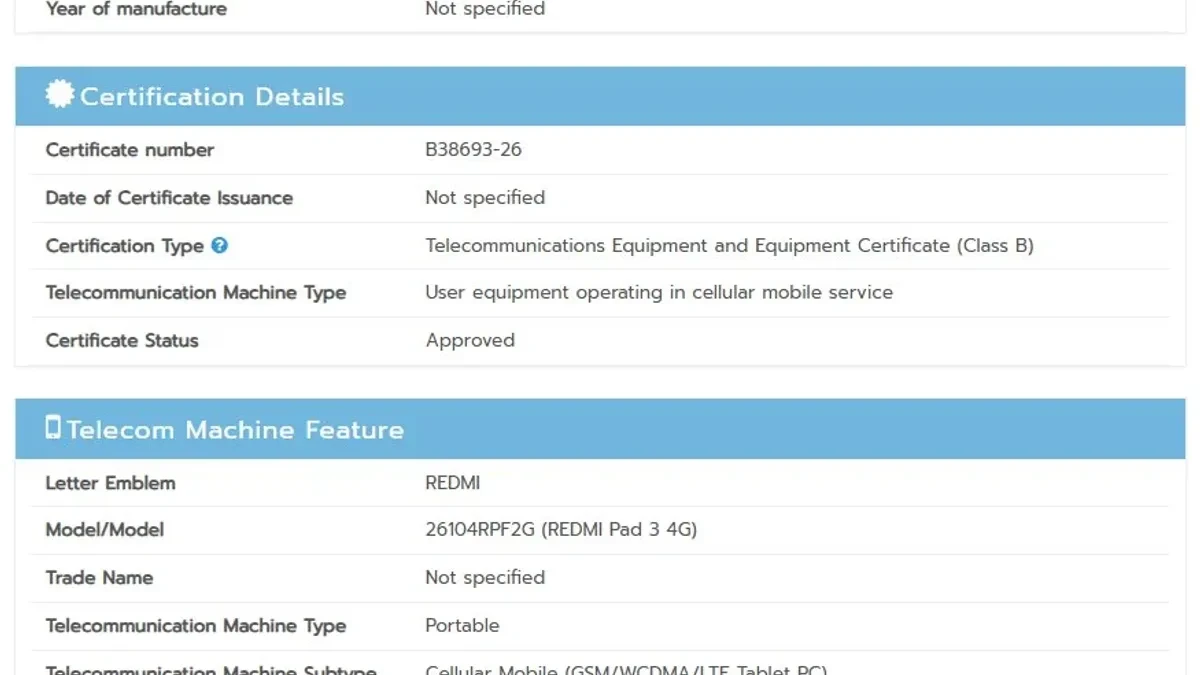Screen dimensions: 1200x675
Task: Select model value 26104RPF2G (REDMI Pad 3 4G)
Action: tap(561, 530)
